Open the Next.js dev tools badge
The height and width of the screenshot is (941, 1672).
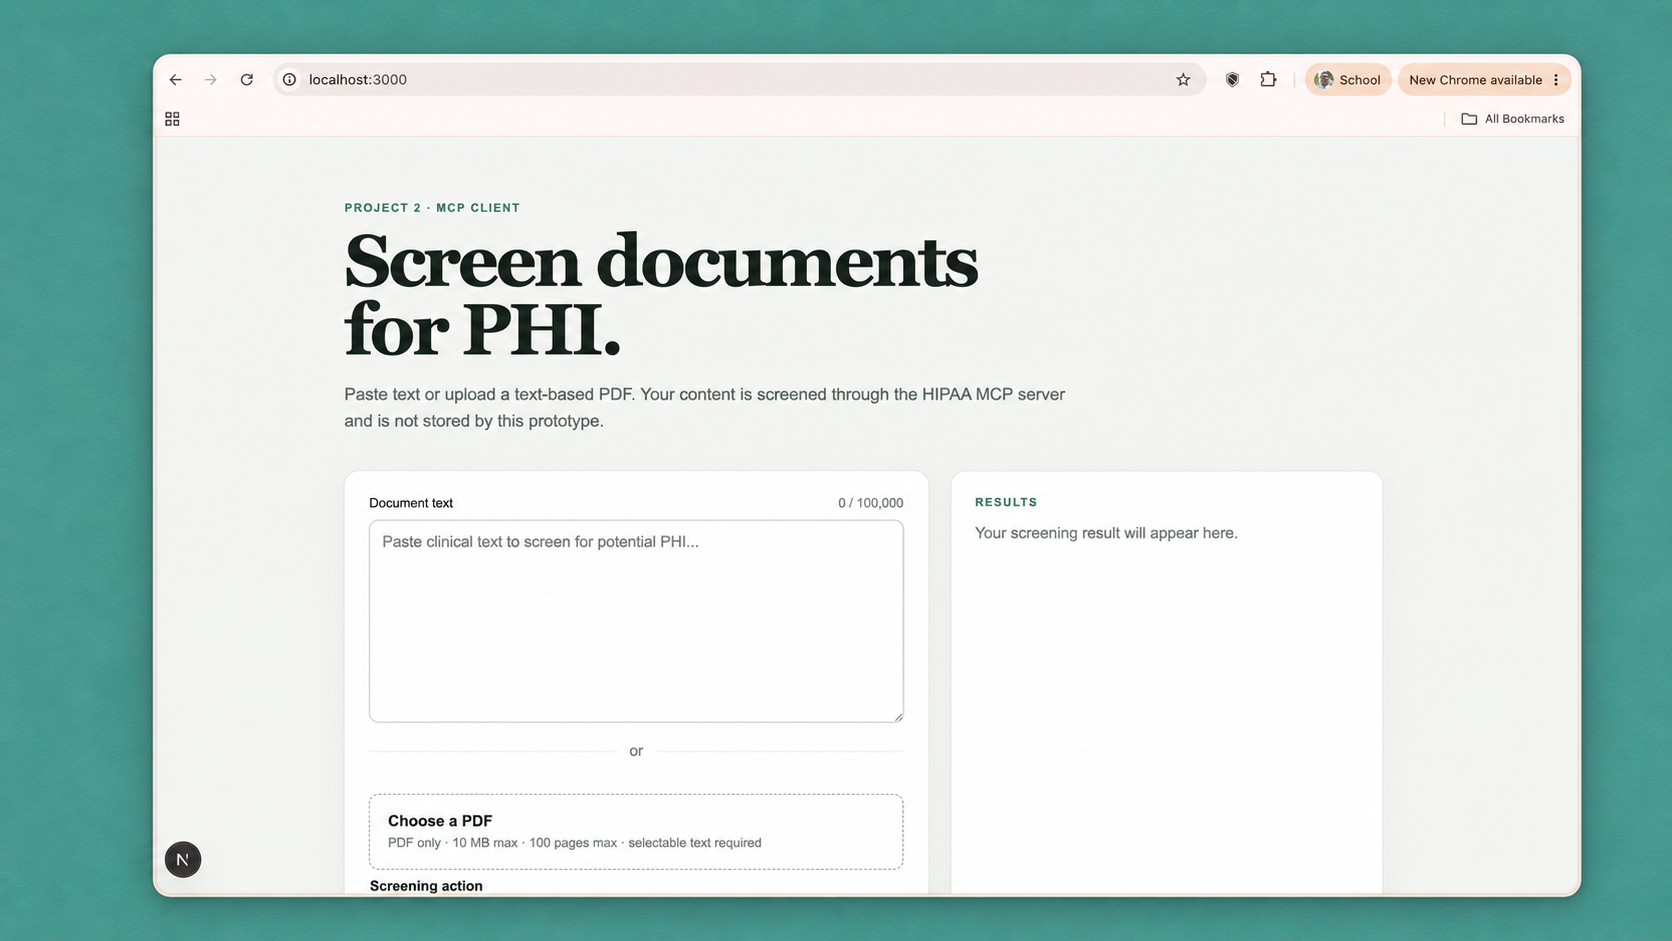point(183,859)
